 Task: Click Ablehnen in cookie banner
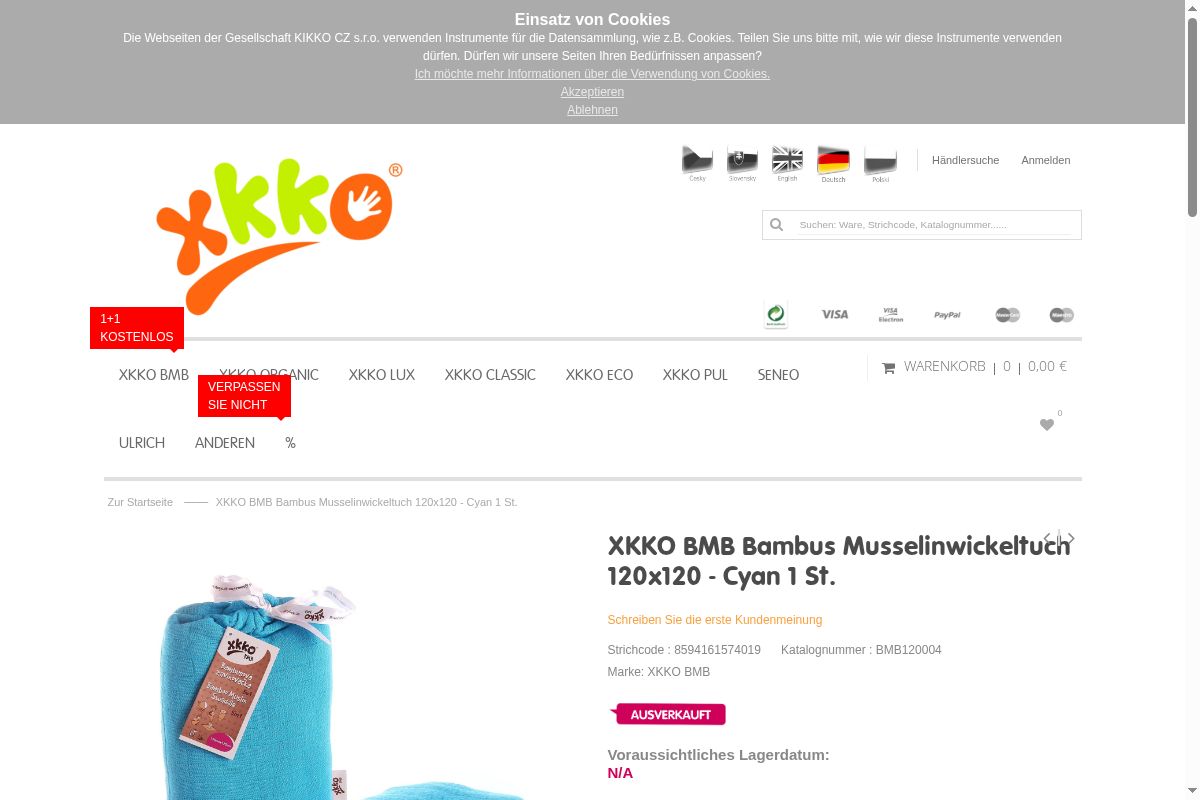(592, 110)
